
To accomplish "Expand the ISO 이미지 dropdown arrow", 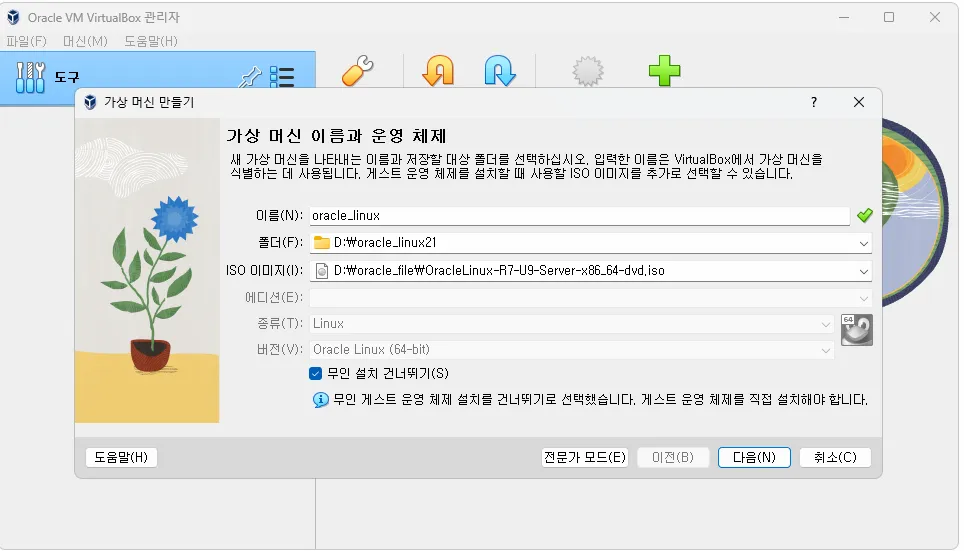I will 864,271.
